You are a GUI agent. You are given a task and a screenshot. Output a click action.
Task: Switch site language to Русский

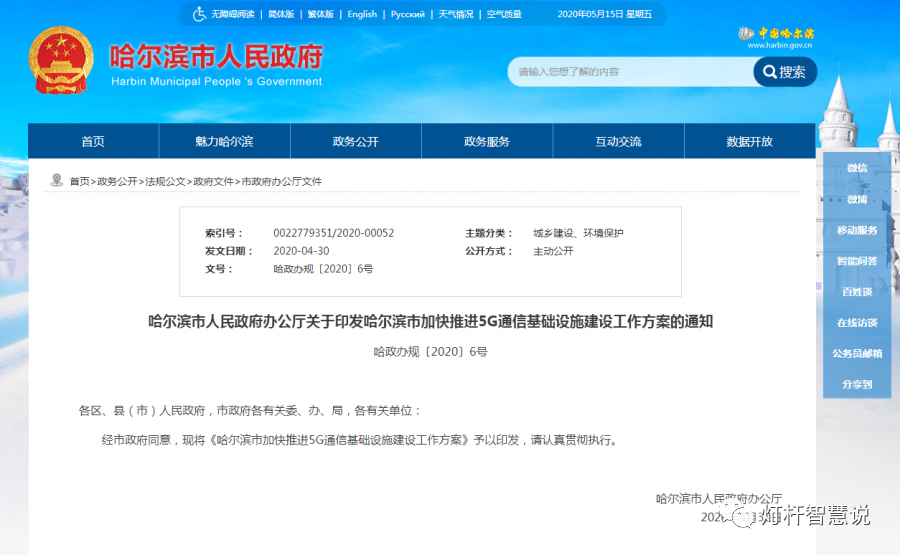click(408, 14)
